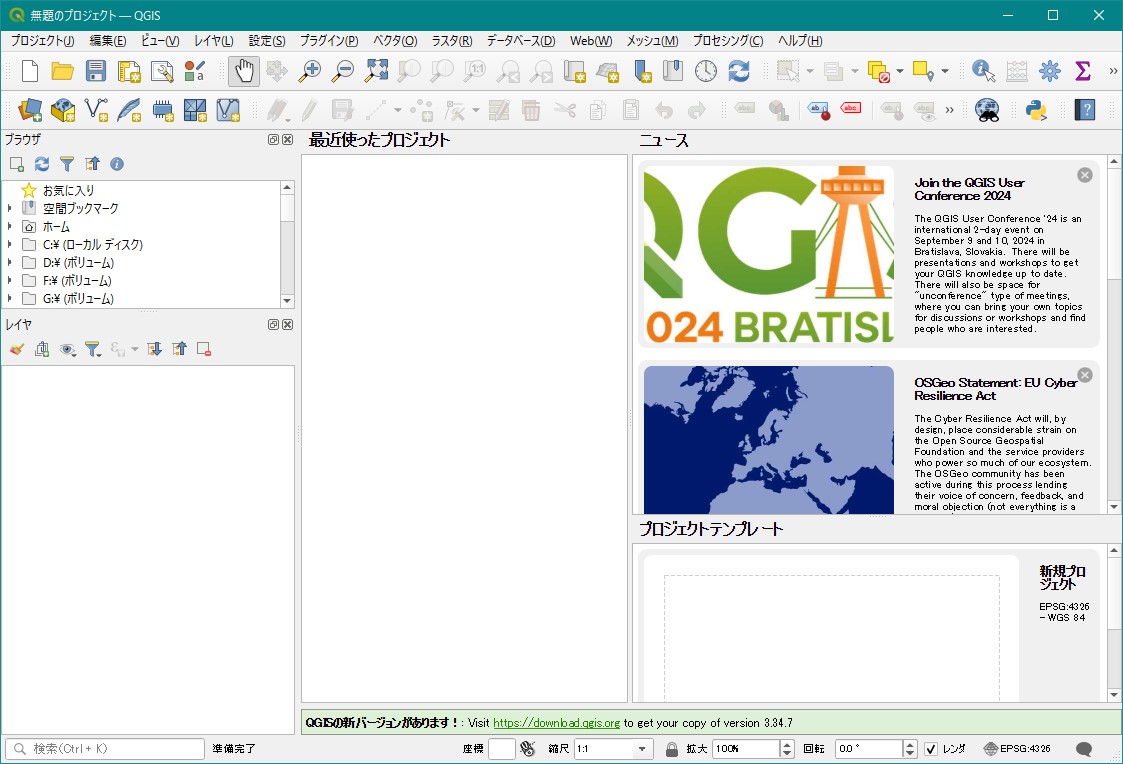Open new print layout icon
The height and width of the screenshot is (764, 1123).
coord(129,71)
